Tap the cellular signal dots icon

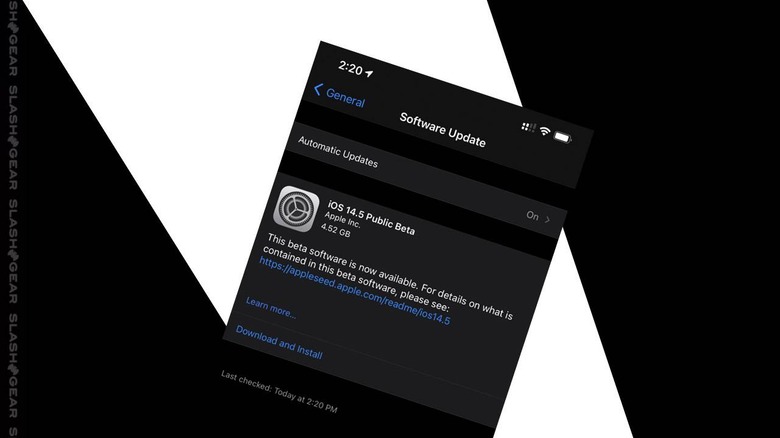[x=528, y=127]
